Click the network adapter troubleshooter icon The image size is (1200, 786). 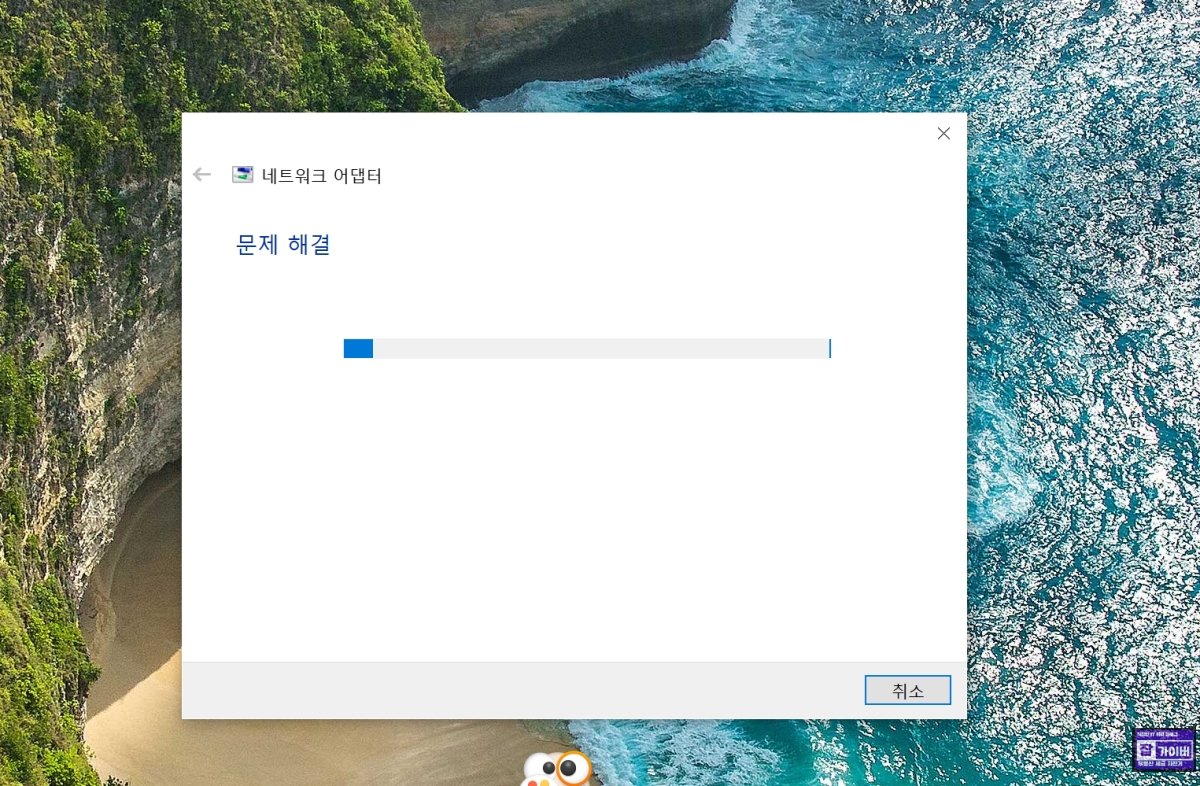[x=242, y=175]
